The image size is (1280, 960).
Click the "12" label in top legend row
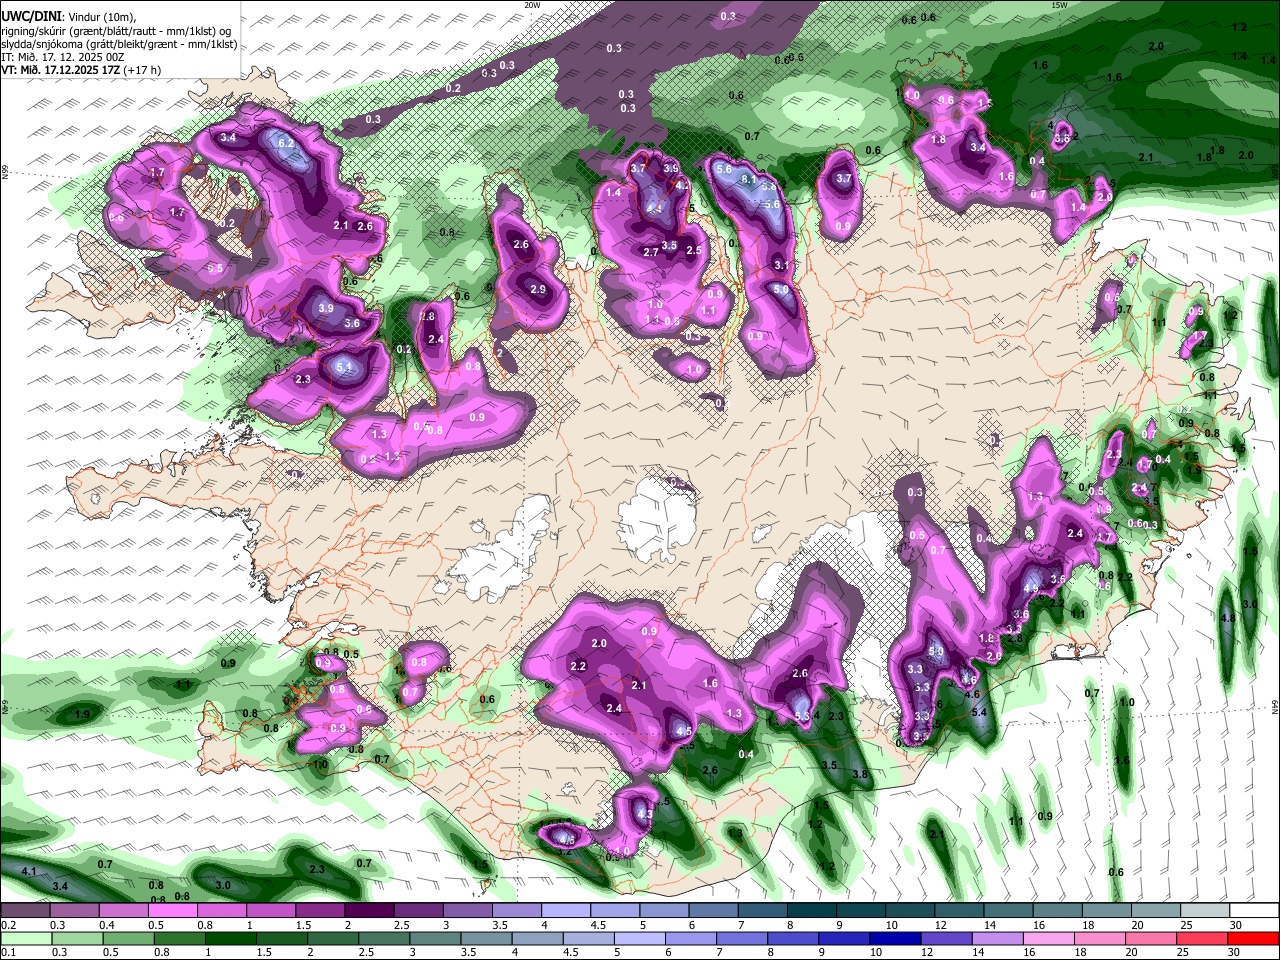[941, 925]
